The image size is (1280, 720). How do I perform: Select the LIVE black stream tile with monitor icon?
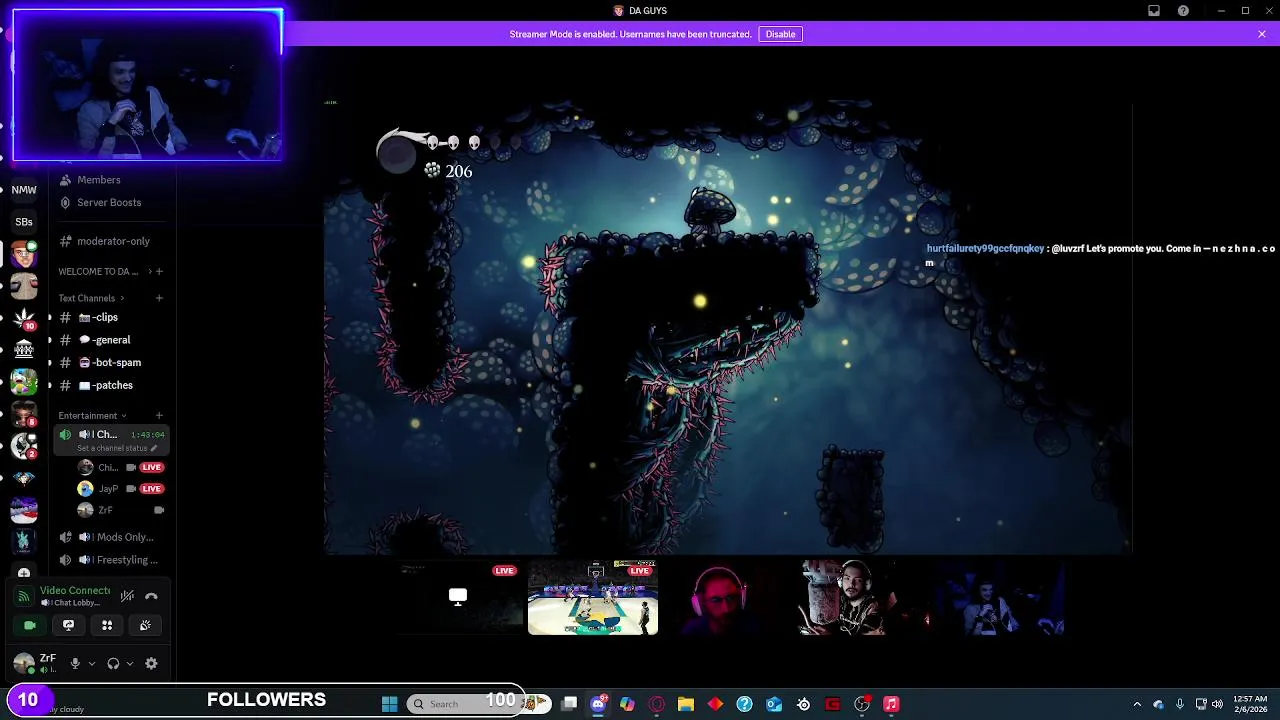click(458, 598)
